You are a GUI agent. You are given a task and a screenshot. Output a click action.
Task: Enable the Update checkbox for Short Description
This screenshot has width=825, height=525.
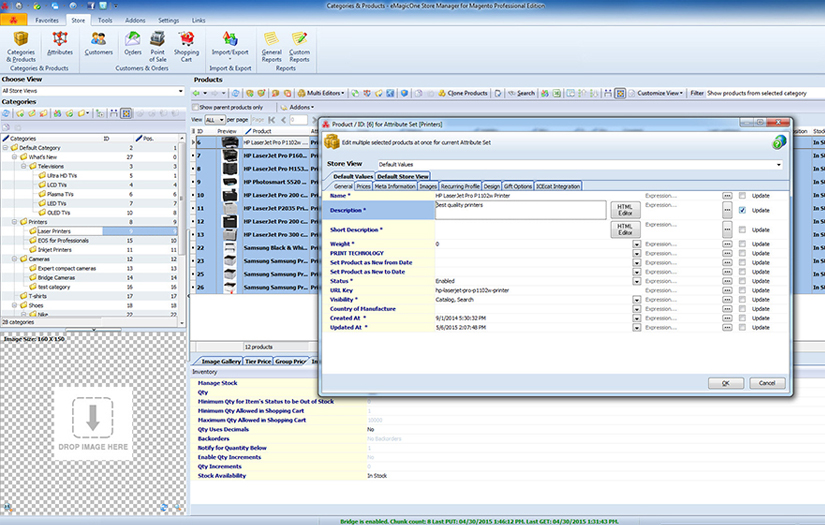click(742, 230)
